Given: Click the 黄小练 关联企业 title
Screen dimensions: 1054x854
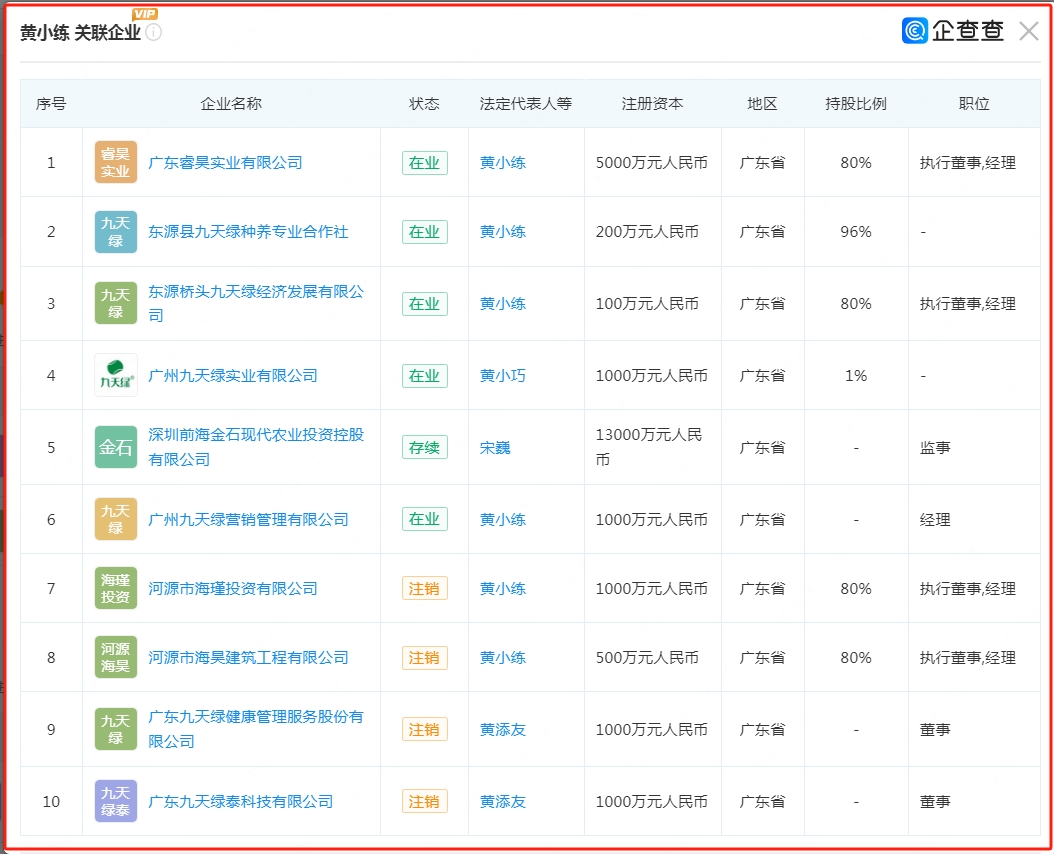Looking at the screenshot, I should coord(80,32).
